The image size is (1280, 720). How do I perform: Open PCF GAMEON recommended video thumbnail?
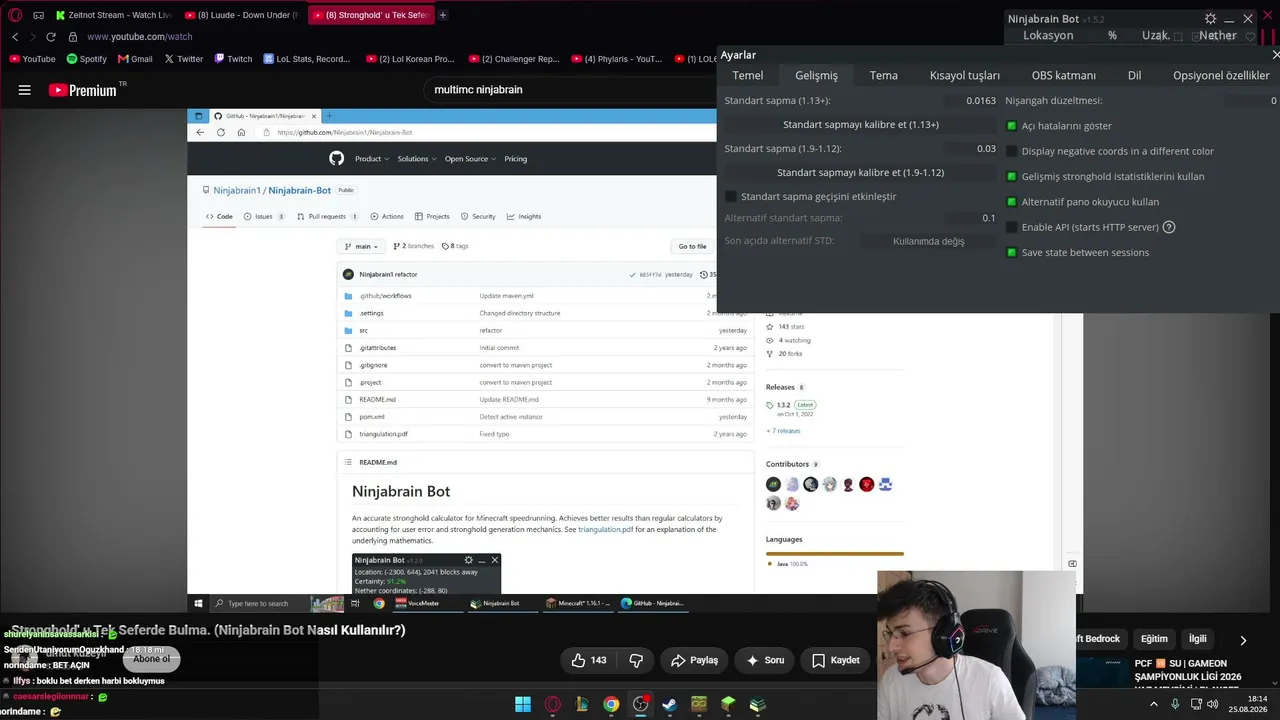point(1103,672)
